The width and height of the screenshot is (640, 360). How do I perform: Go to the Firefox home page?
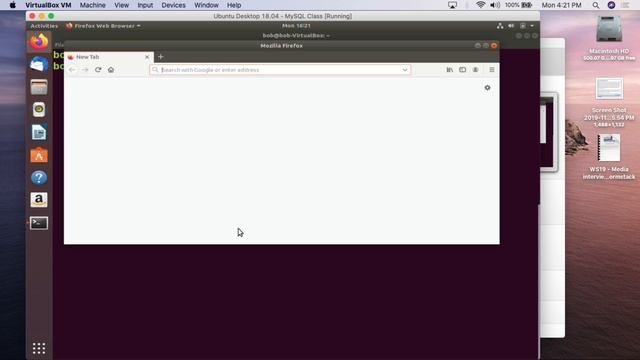[111, 70]
